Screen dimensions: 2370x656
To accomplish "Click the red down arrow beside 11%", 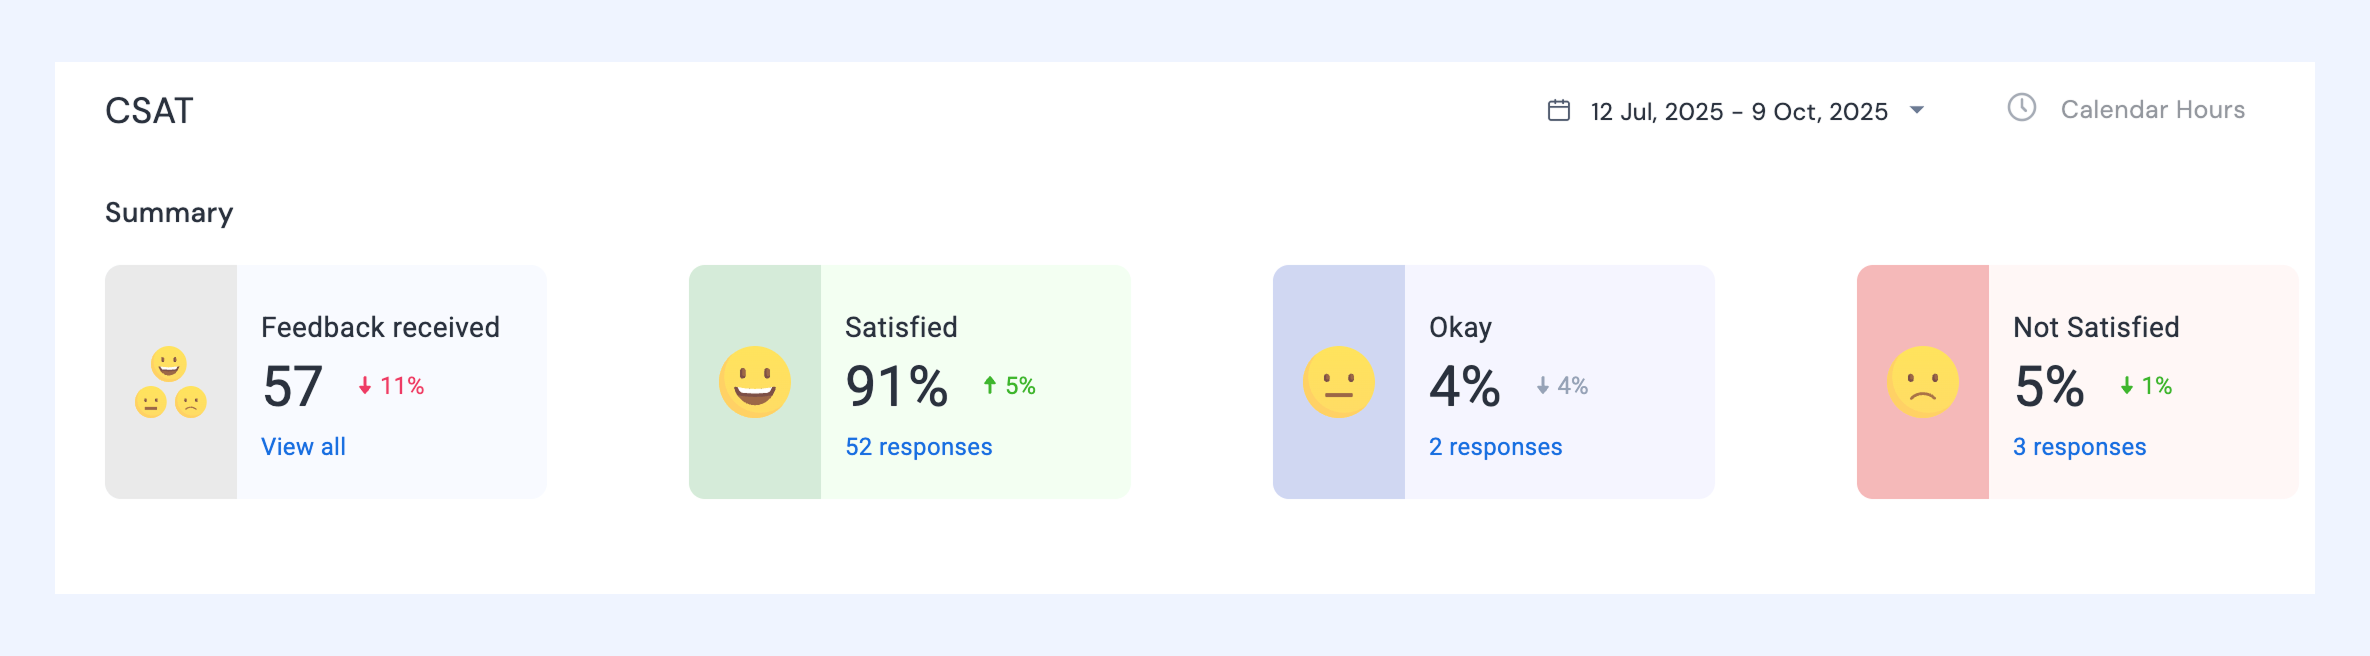I will [365, 385].
